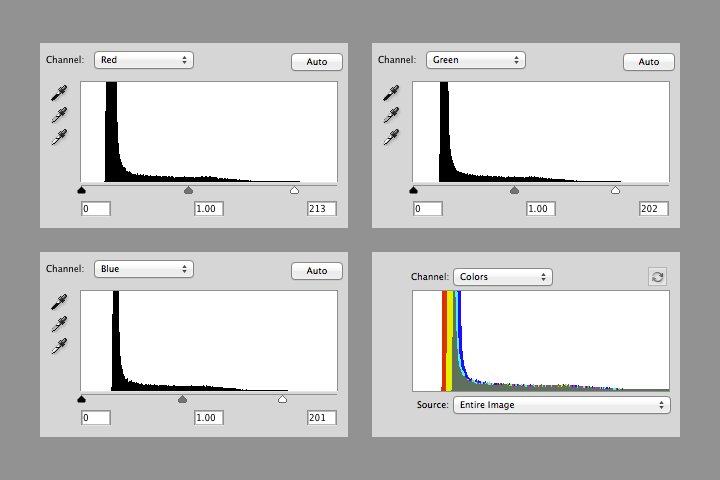
Task: Select gray point eyedropper in Blue panel
Action: tap(59, 324)
